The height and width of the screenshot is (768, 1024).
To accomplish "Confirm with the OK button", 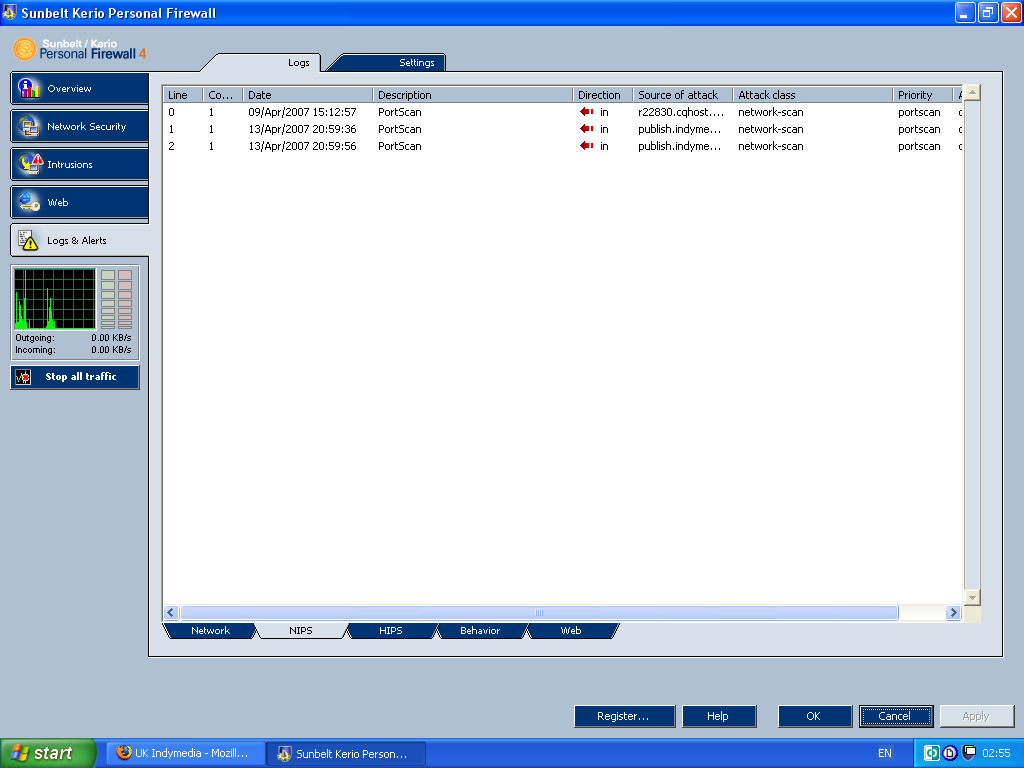I will (814, 716).
